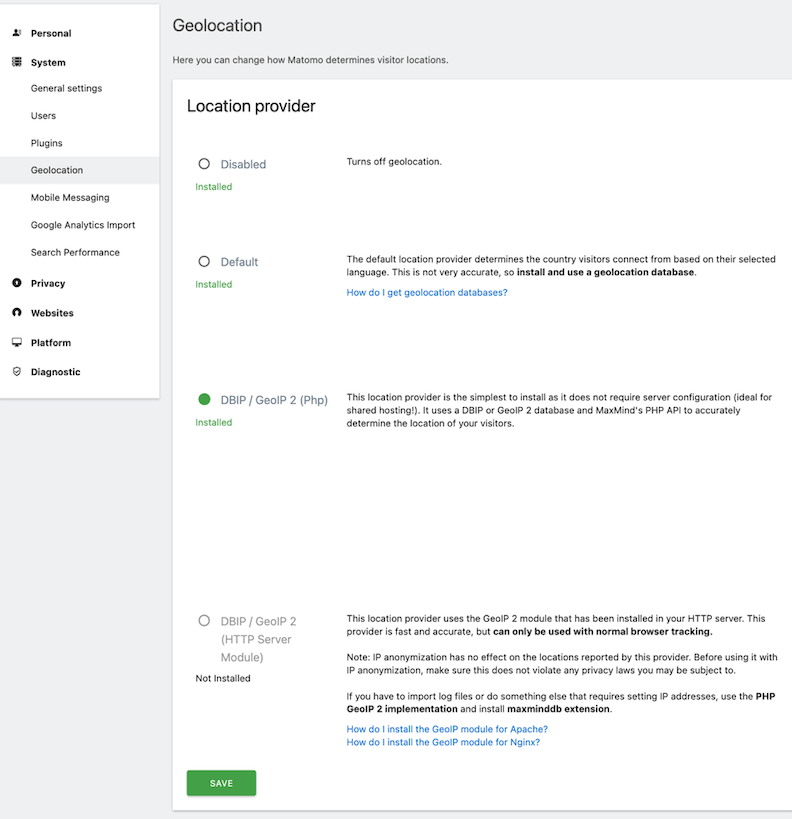Expand the Websites section
This screenshot has height=819, width=792.
tap(53, 312)
